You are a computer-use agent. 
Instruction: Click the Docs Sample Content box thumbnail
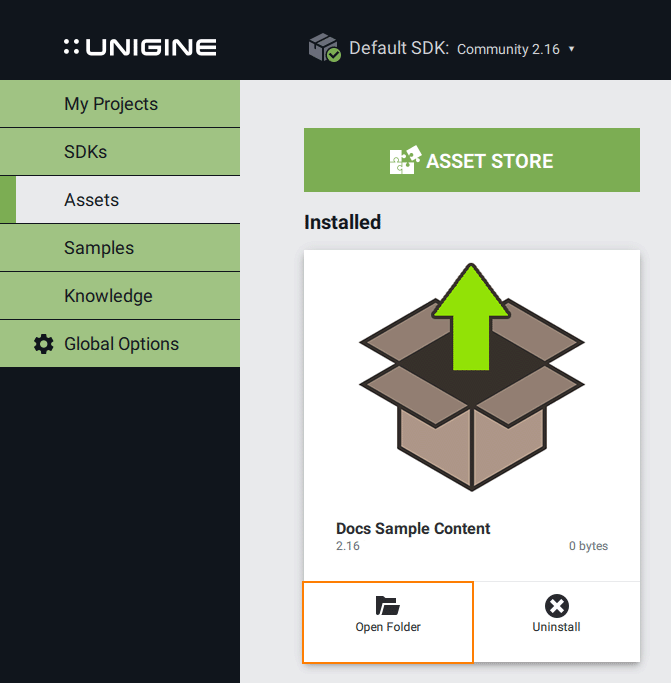[471, 377]
